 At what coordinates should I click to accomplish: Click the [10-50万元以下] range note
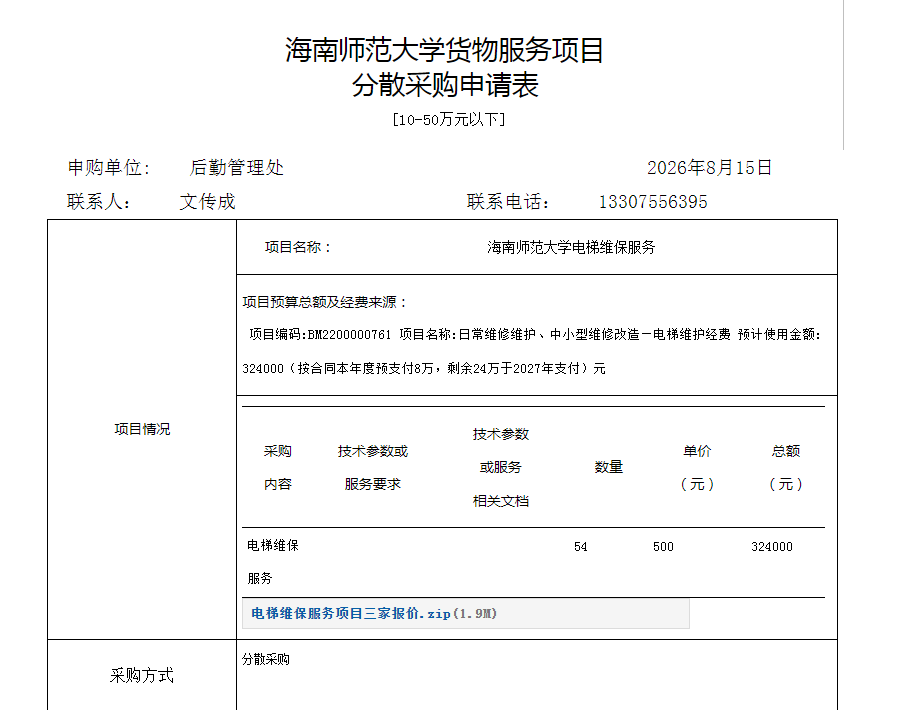click(x=449, y=120)
